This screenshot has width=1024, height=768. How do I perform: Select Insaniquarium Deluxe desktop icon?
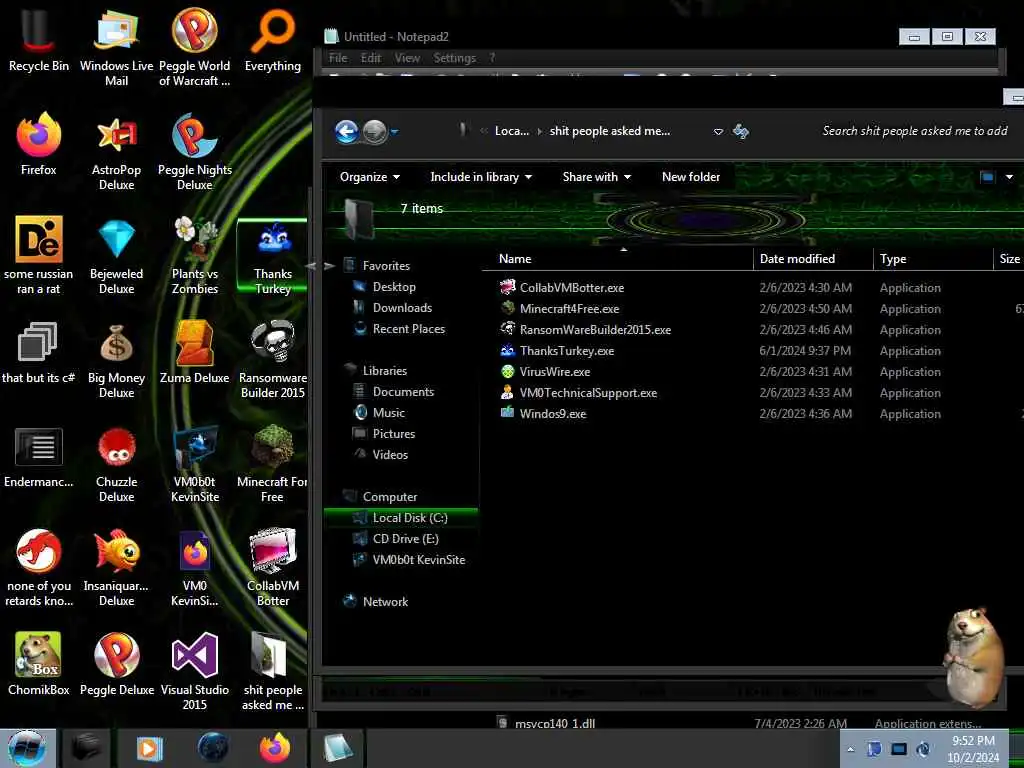click(x=116, y=567)
